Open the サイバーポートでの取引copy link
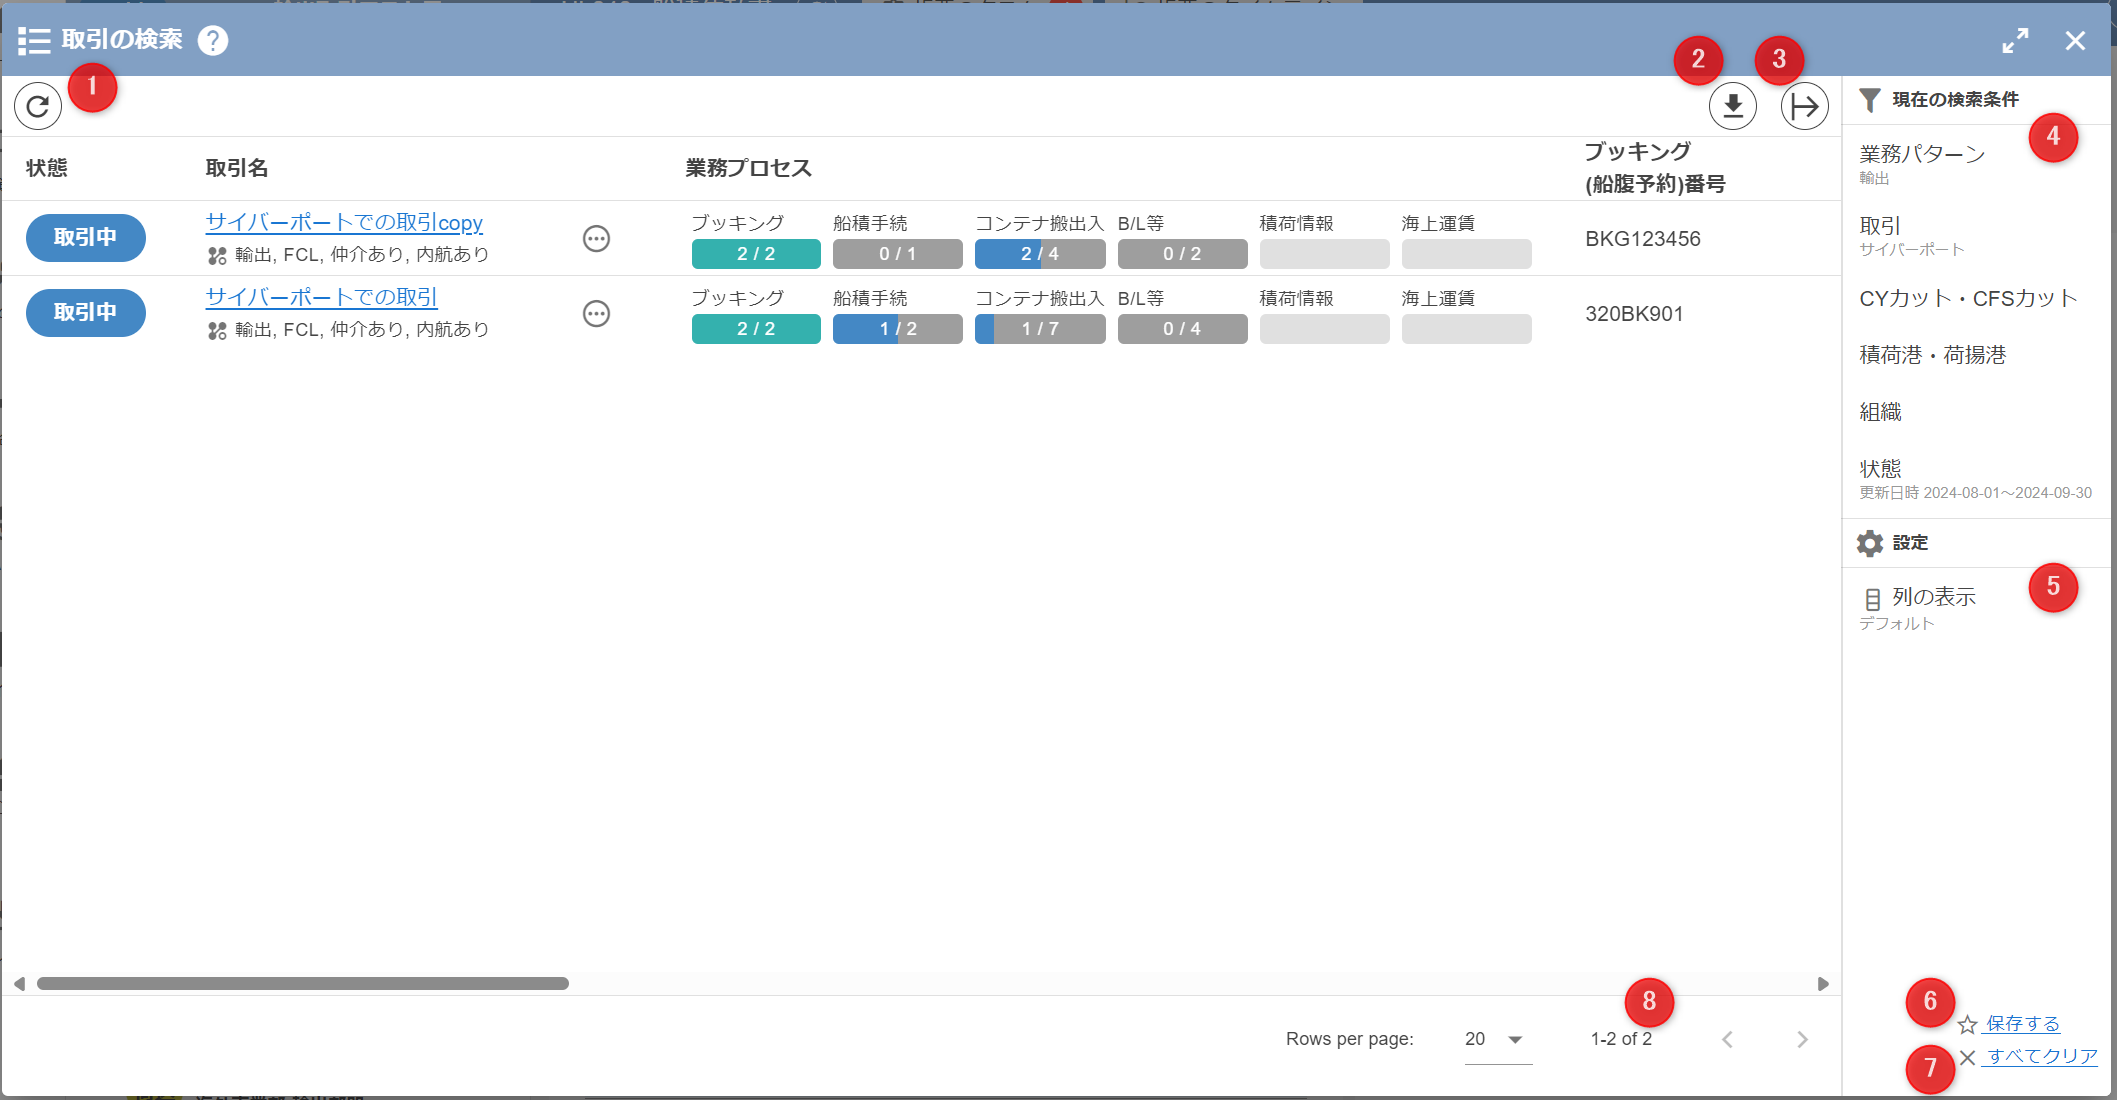2117x1100 pixels. click(x=344, y=222)
